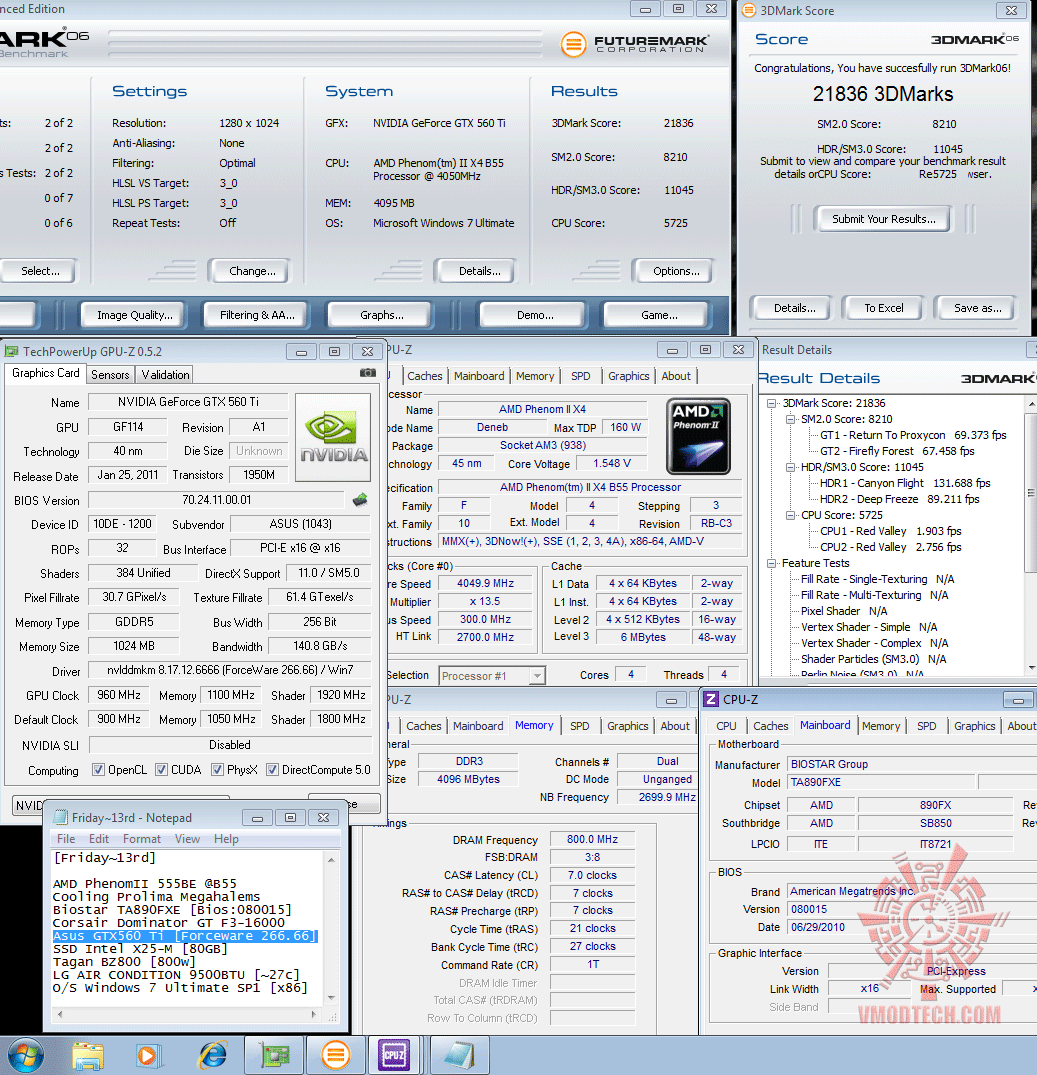The height and width of the screenshot is (1075, 1037).
Task: Click the 3DMark Score window title icon
Action: 749,10
